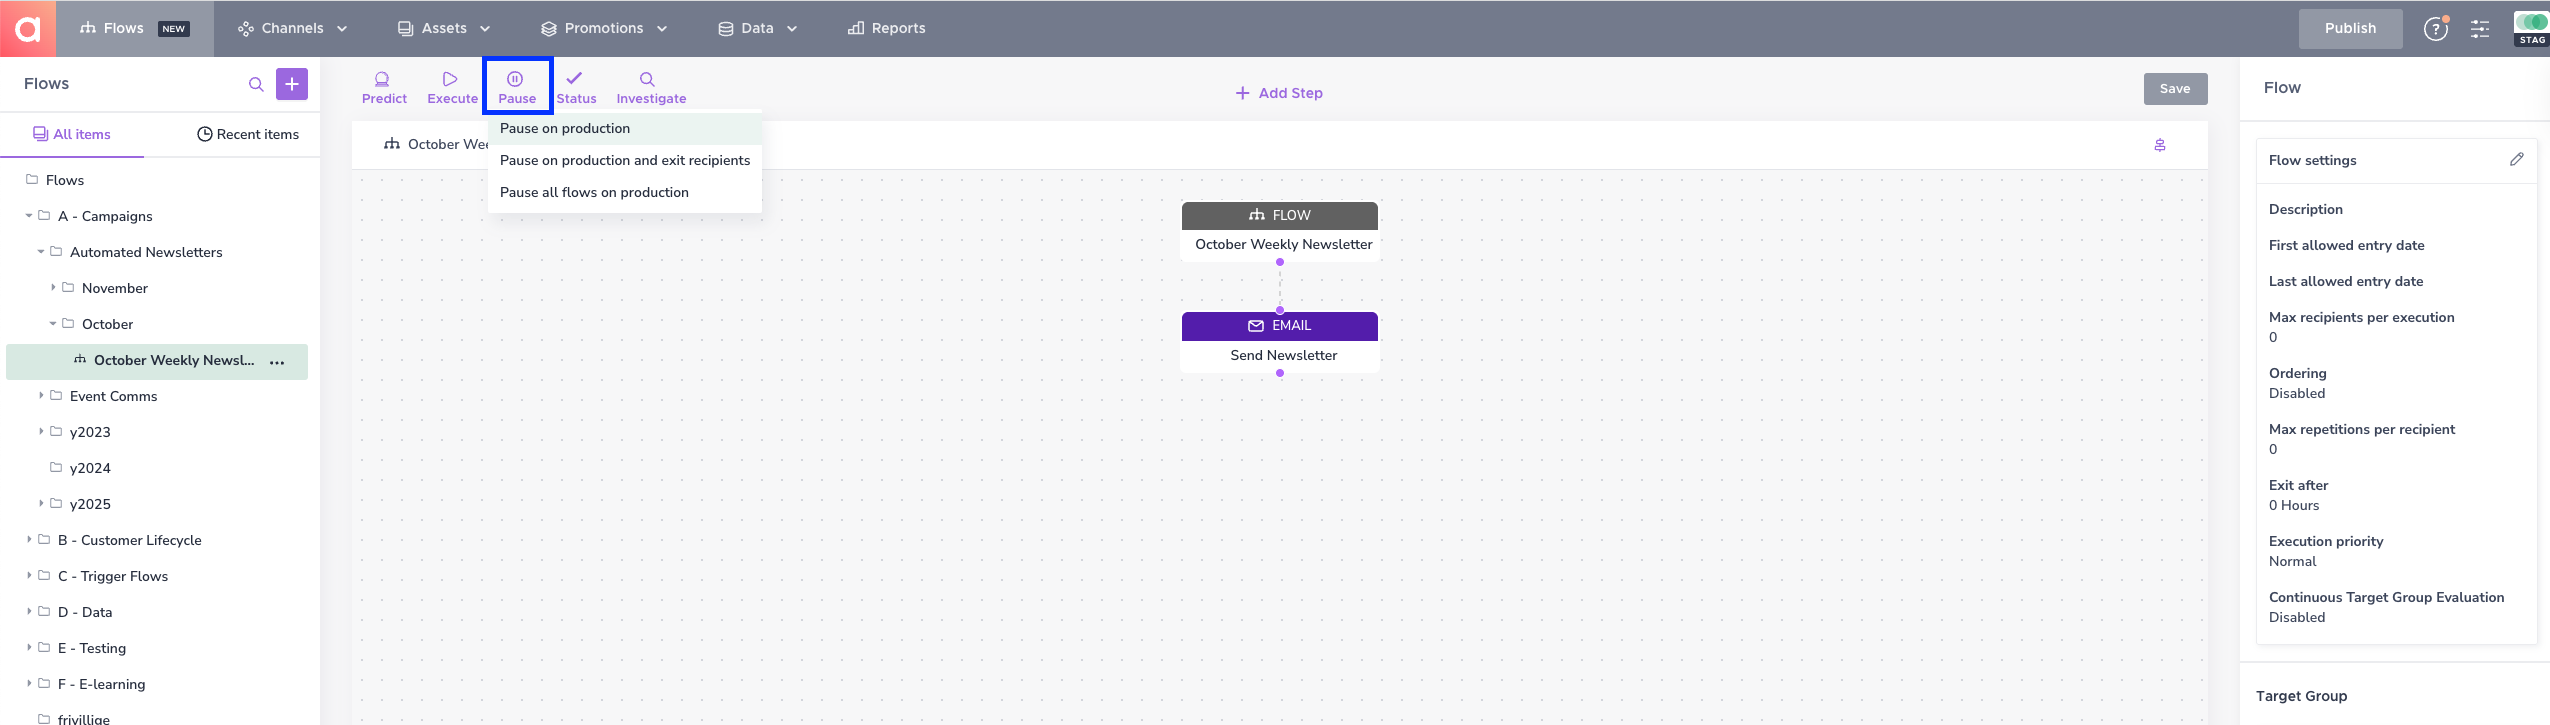Viewport: 2550px width, 725px height.
Task: Select the FLOW node header on canvas
Action: click(1280, 215)
